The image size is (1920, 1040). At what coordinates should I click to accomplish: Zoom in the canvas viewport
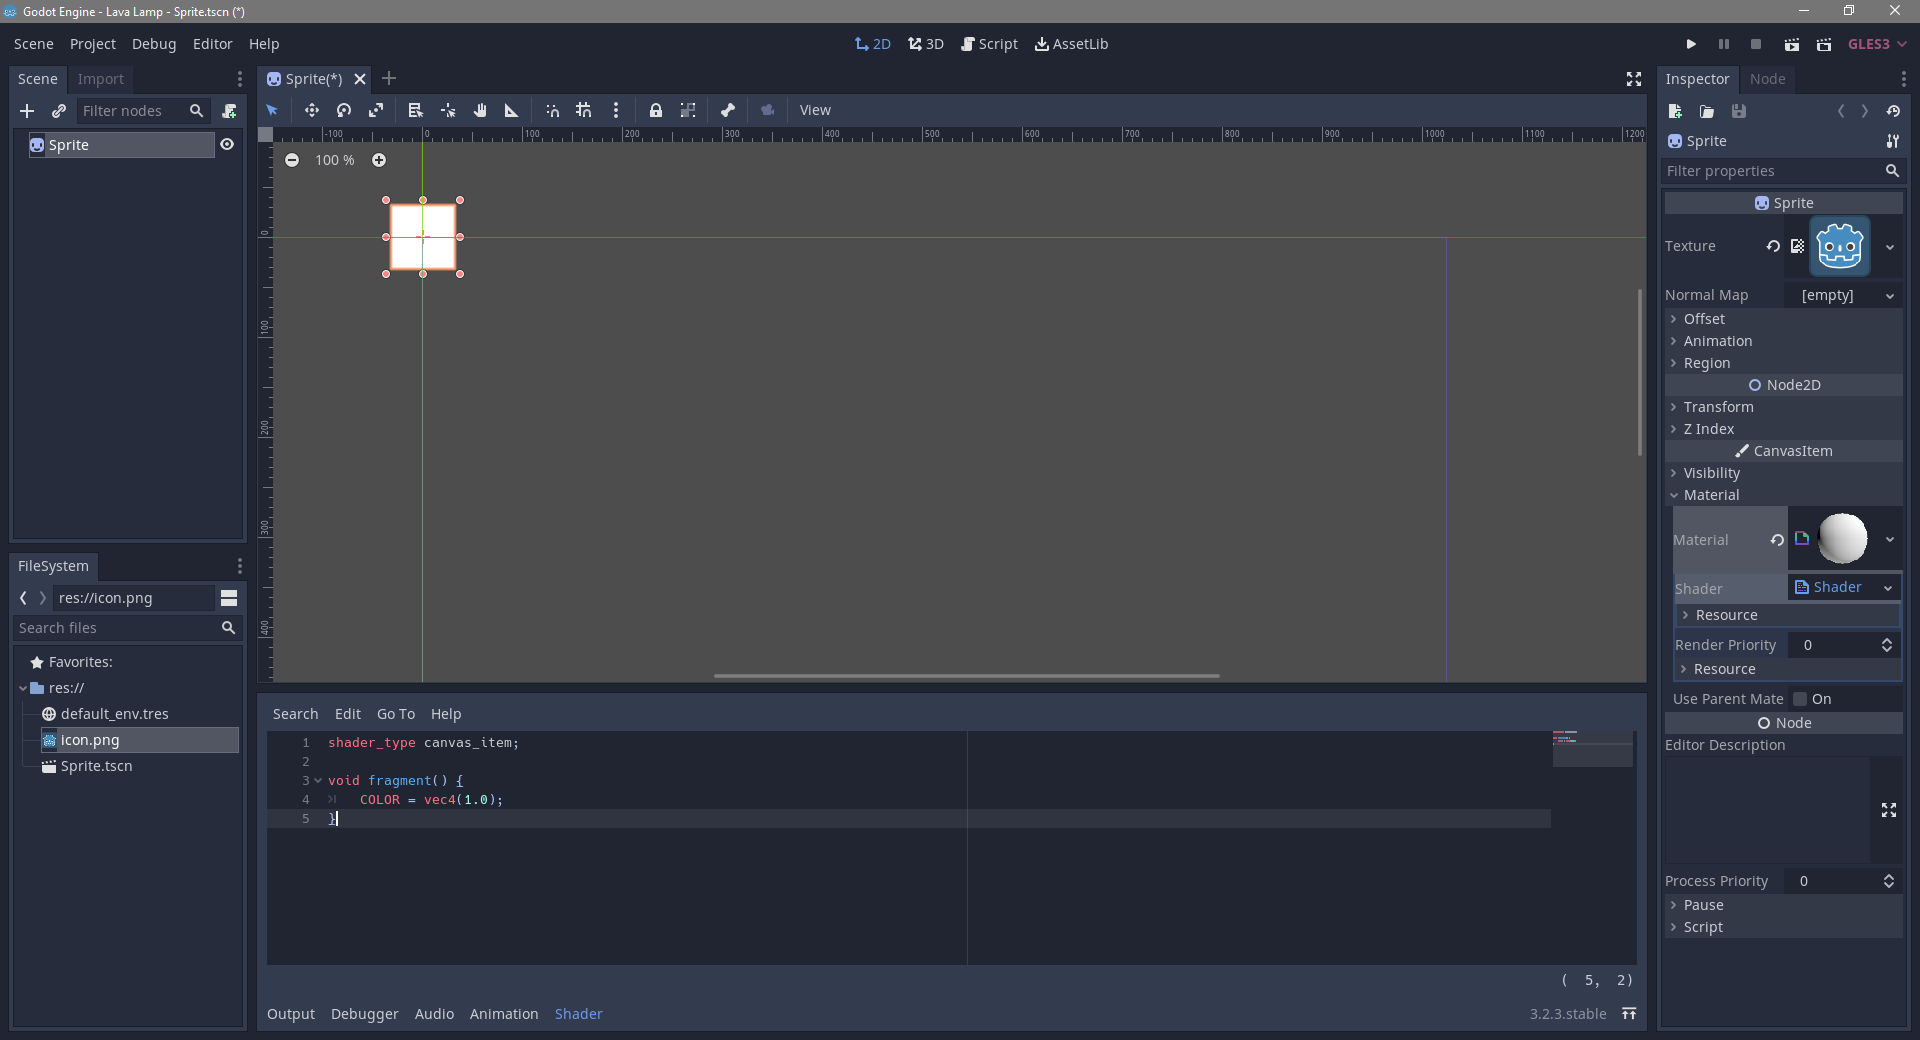point(379,160)
